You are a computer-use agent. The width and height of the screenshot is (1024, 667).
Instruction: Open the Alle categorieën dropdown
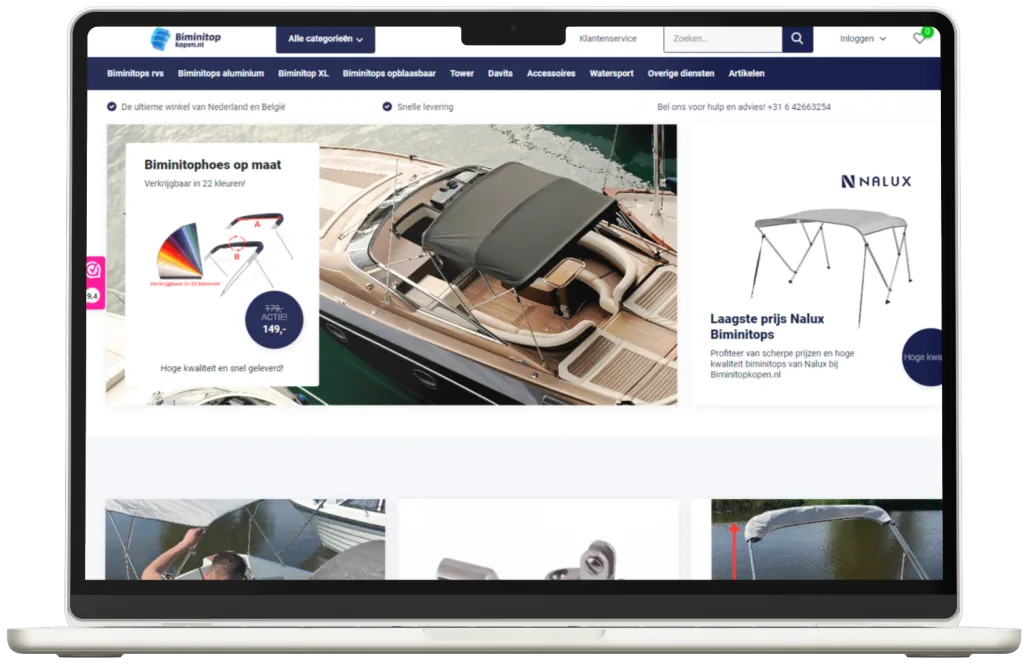tap(325, 39)
